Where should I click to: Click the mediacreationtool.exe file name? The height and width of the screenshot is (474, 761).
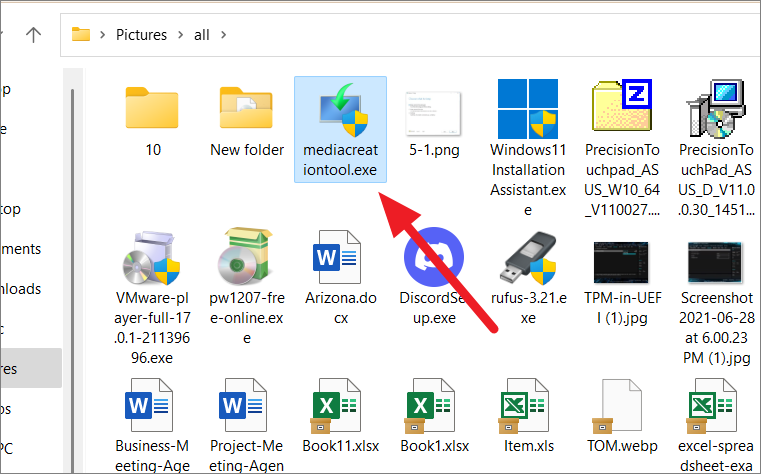click(340, 160)
